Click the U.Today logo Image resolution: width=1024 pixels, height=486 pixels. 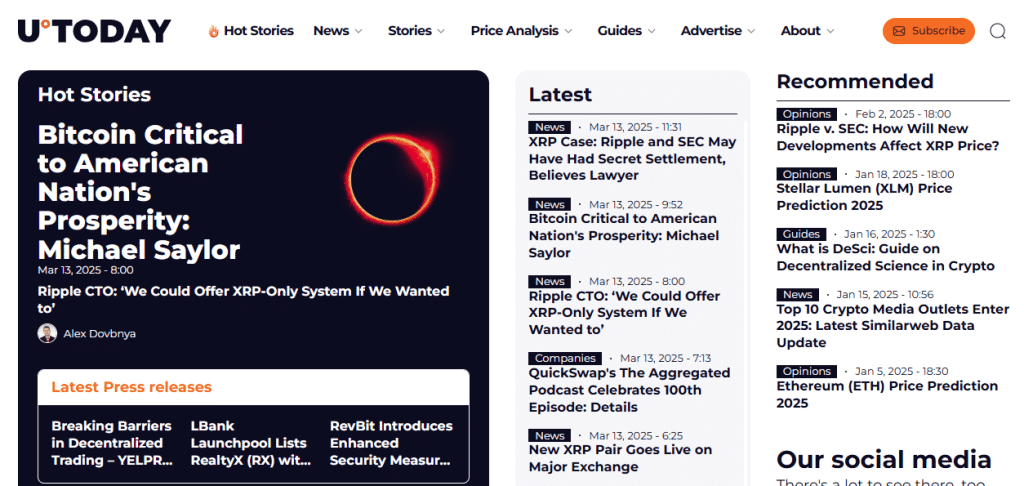pos(95,31)
